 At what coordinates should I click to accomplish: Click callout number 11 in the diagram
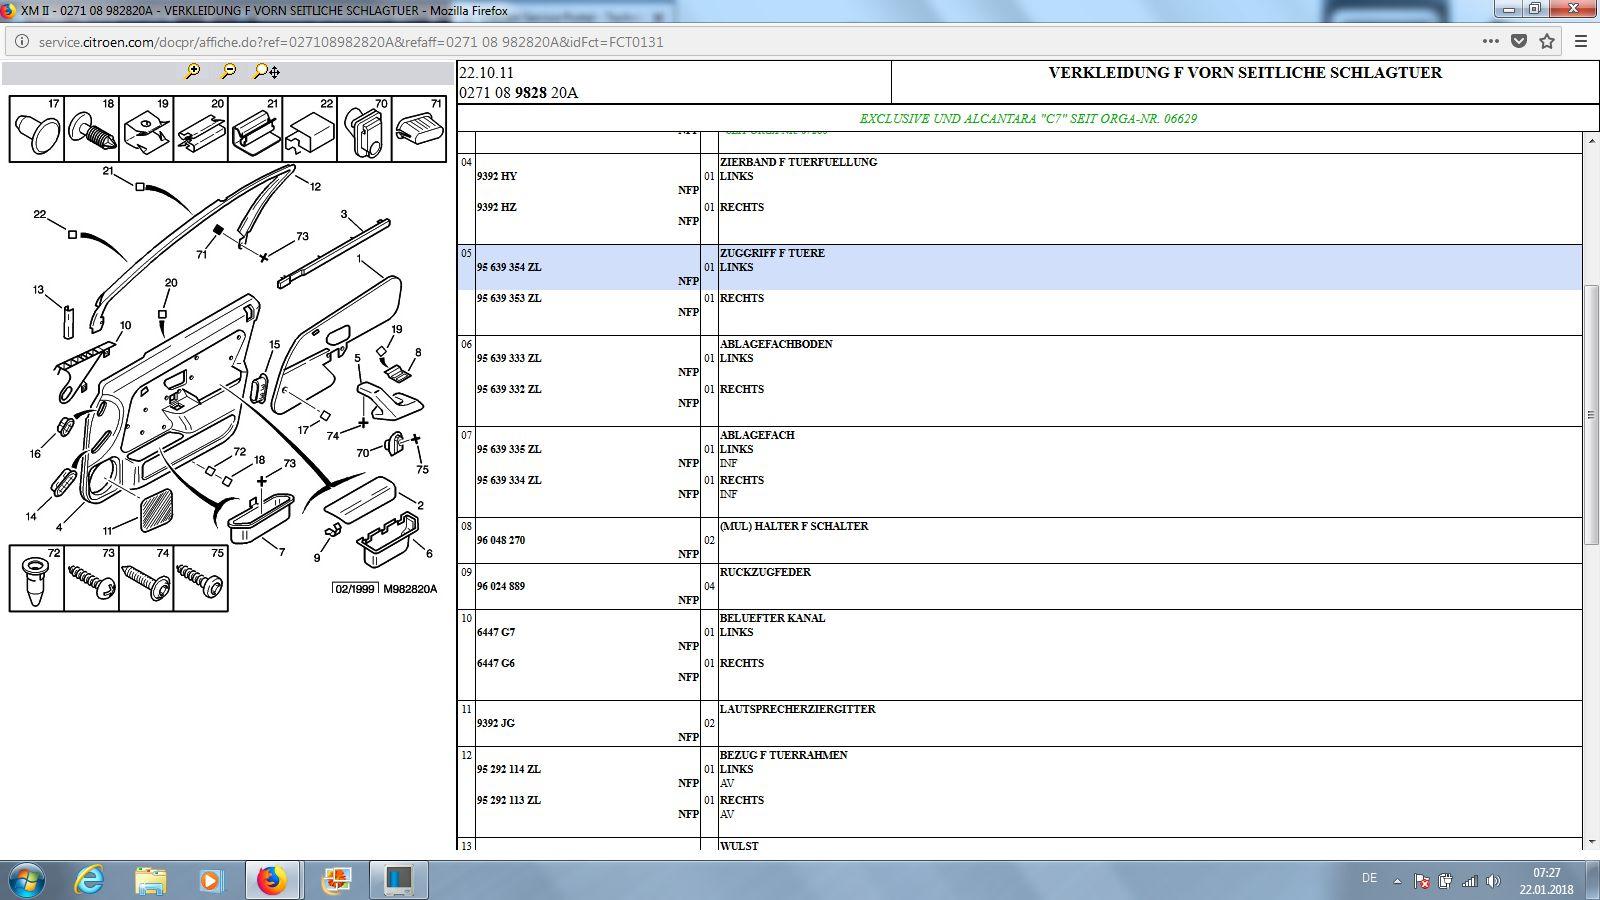pyautogui.click(x=107, y=531)
